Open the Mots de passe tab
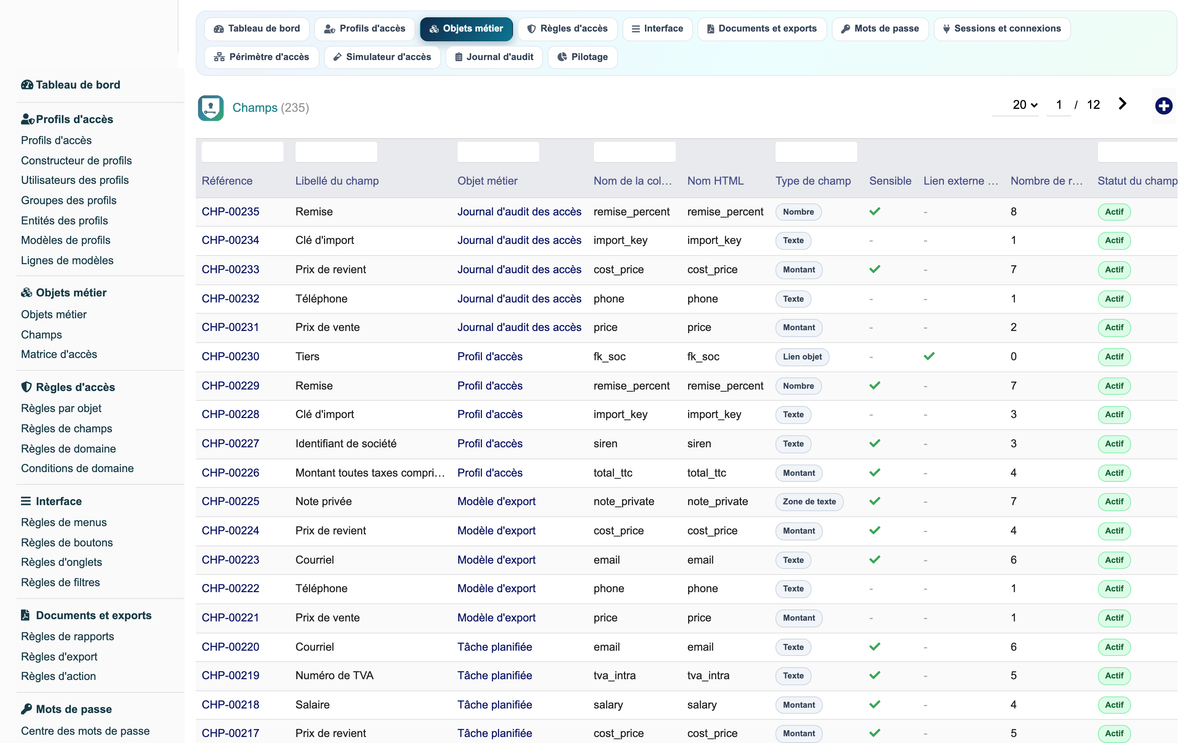This screenshot has height=743, width=1200. [x=880, y=29]
